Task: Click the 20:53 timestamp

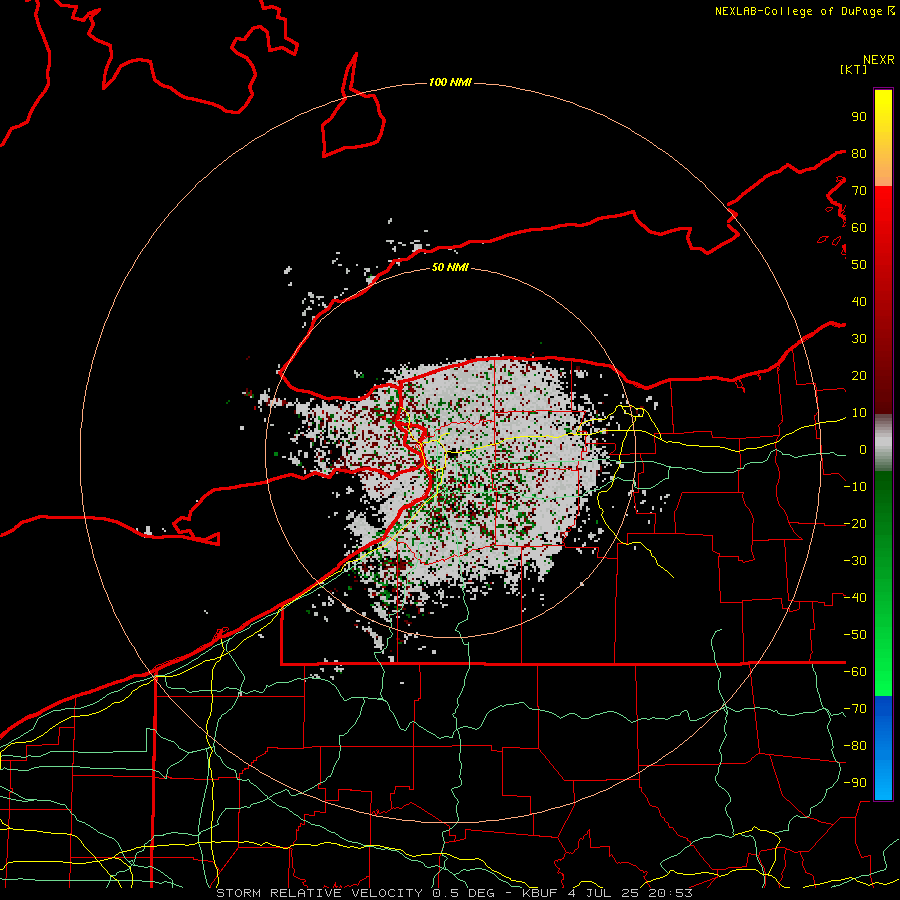Action: [x=670, y=893]
